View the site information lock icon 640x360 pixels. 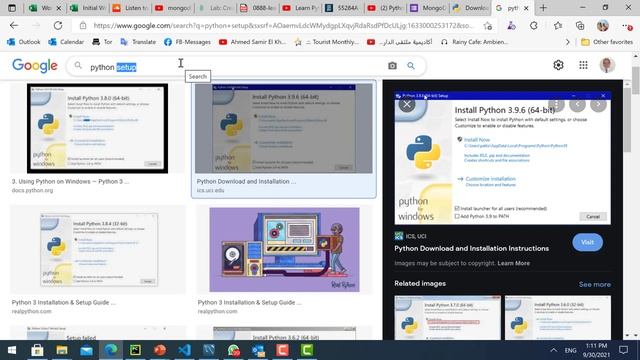click(83, 26)
